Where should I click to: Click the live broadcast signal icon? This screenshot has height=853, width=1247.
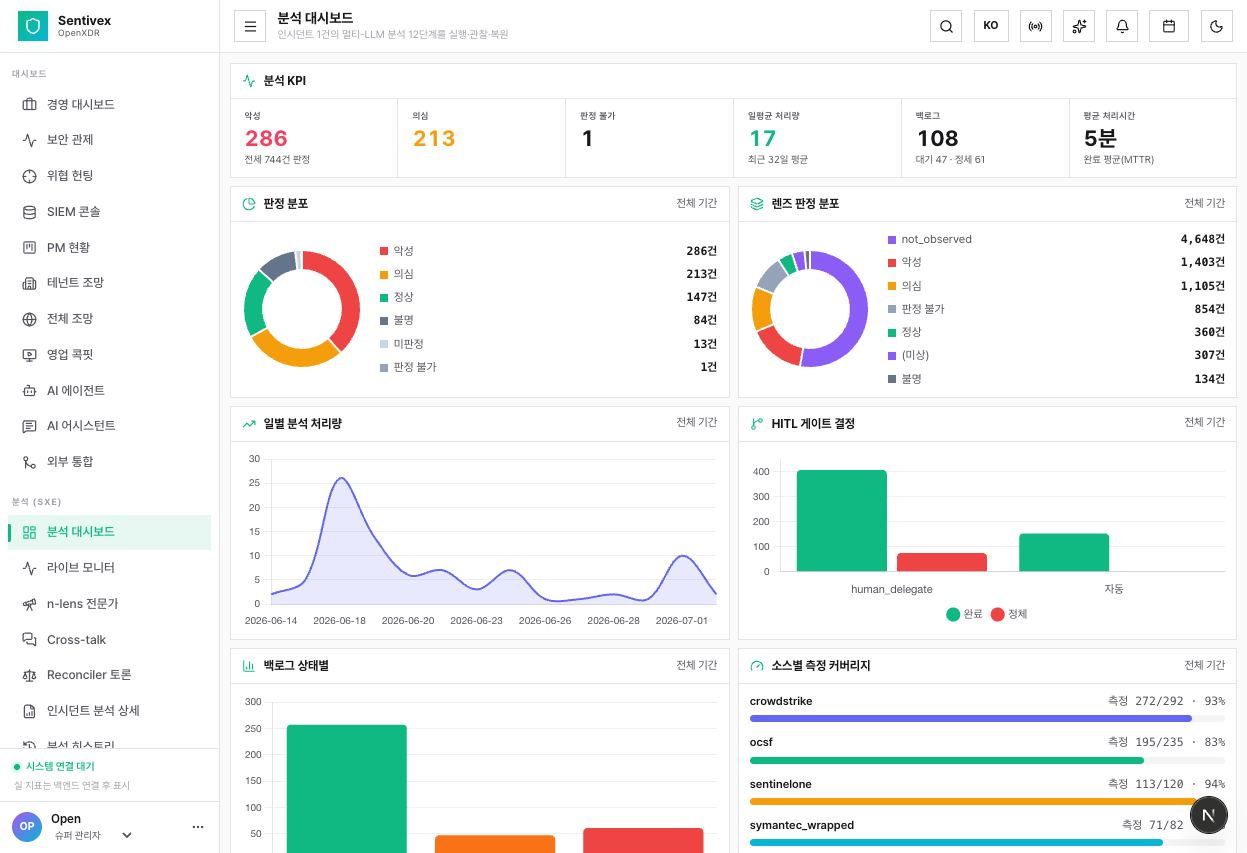coord(1035,26)
